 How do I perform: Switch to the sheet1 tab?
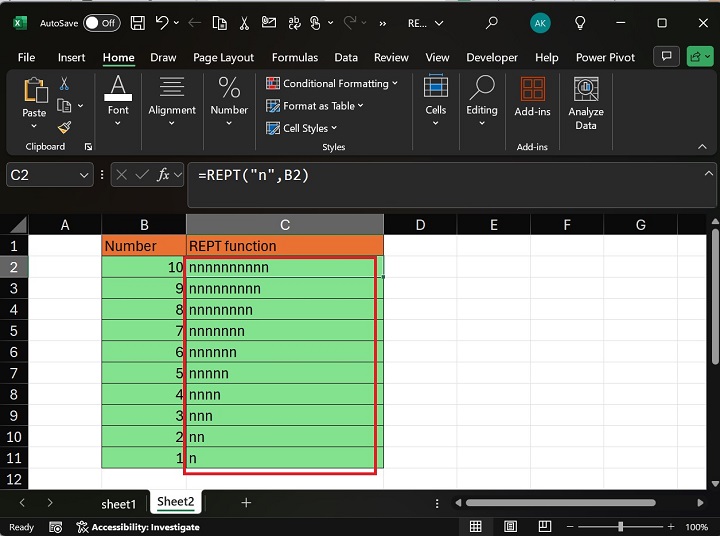click(x=118, y=503)
